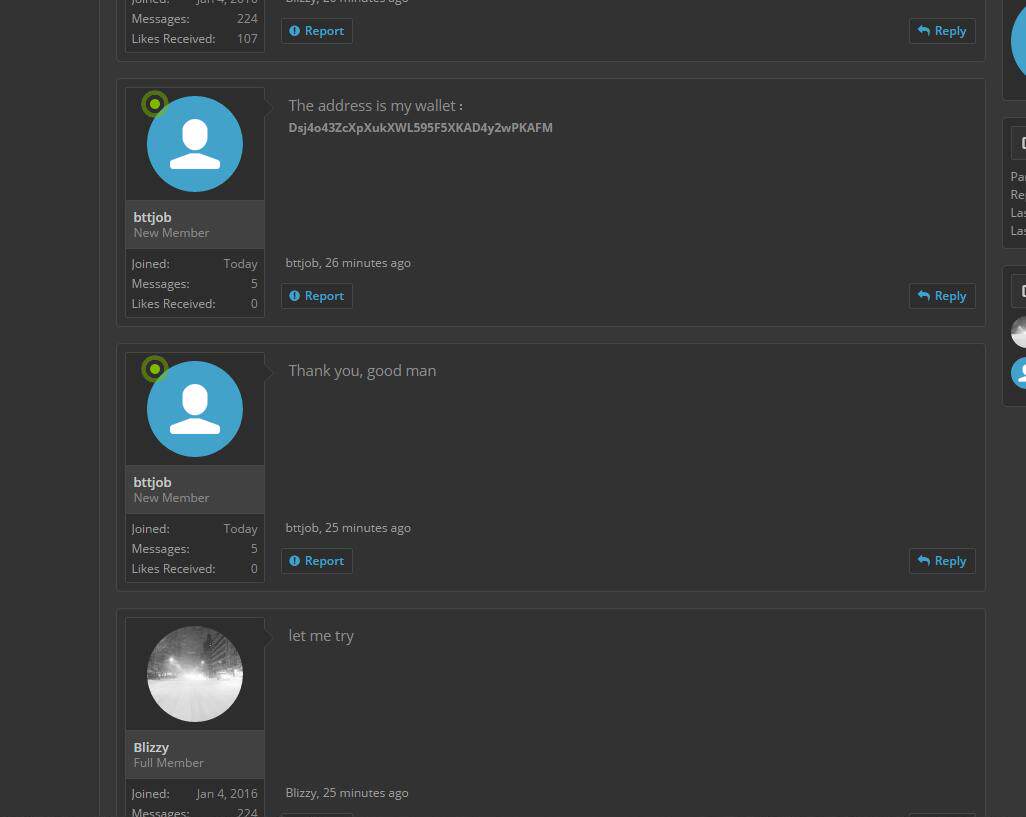Click online status indicator on wallet post avatar
Screen dimensions: 1026x817
155,104
